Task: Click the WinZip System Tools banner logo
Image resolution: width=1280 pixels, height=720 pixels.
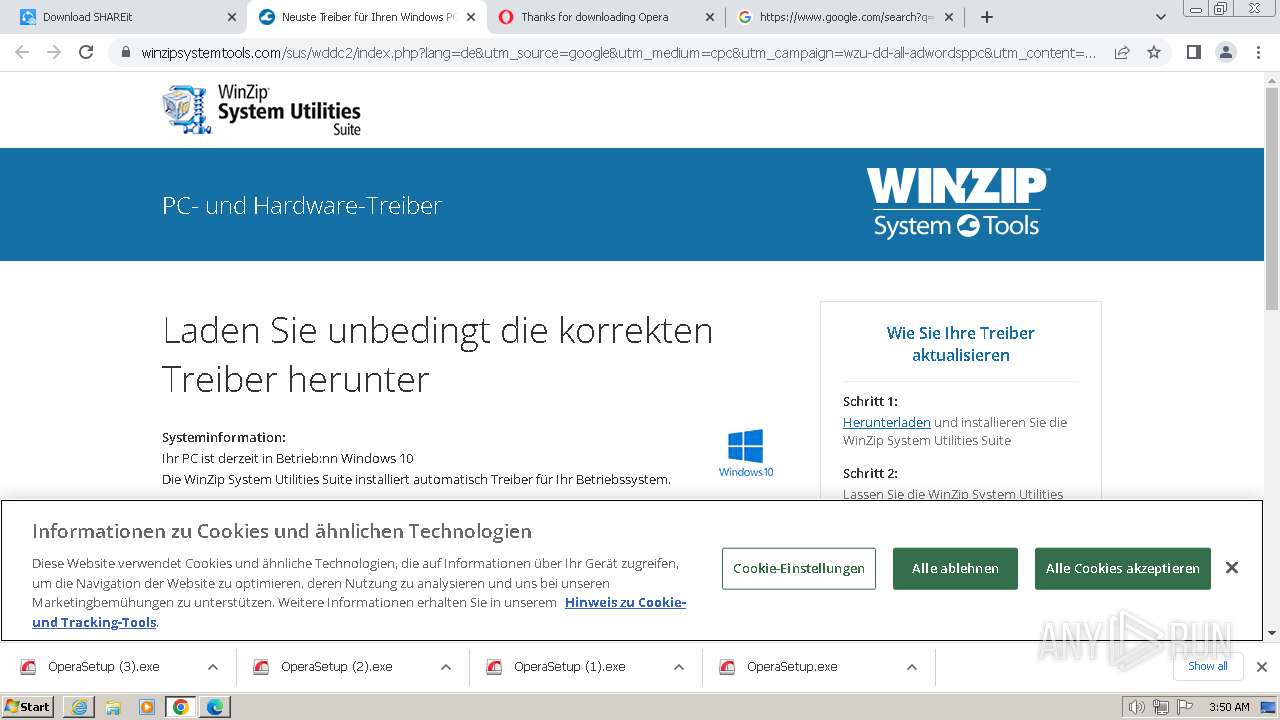Action: [957, 203]
